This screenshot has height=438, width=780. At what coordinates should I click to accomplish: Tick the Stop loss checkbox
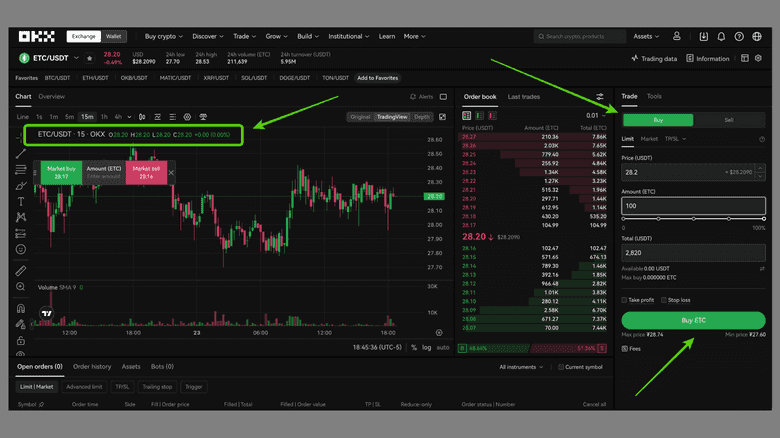[x=663, y=300]
